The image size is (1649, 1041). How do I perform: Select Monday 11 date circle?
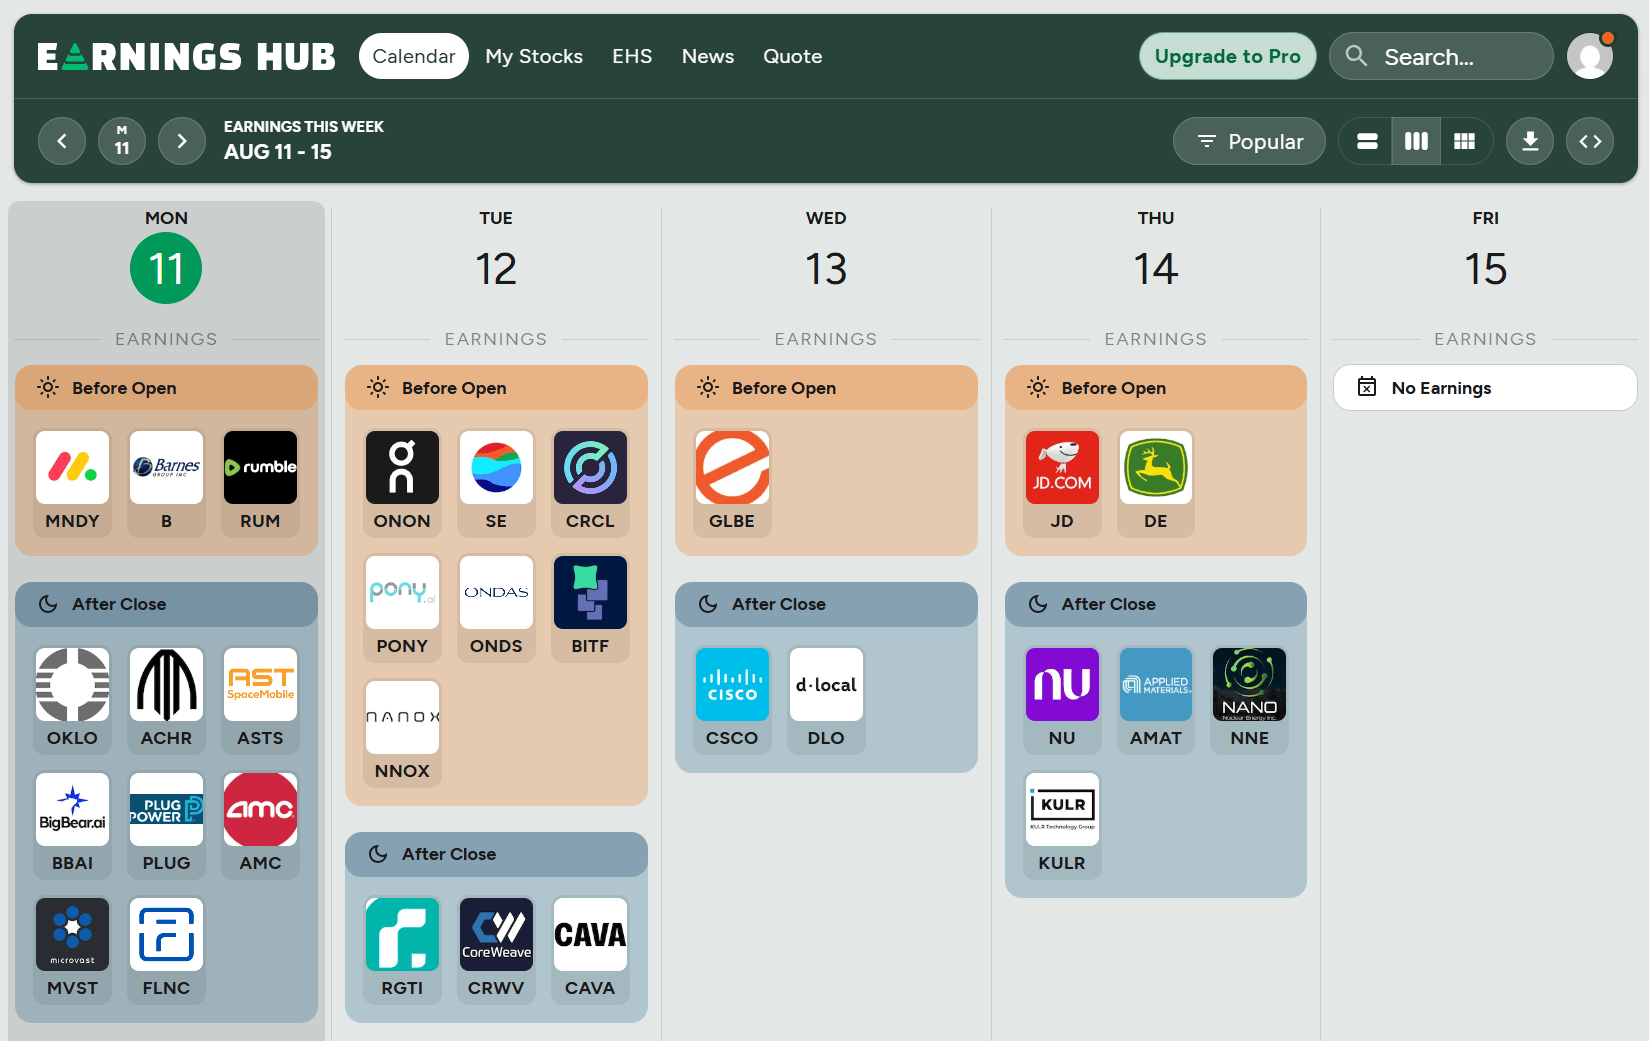point(166,268)
